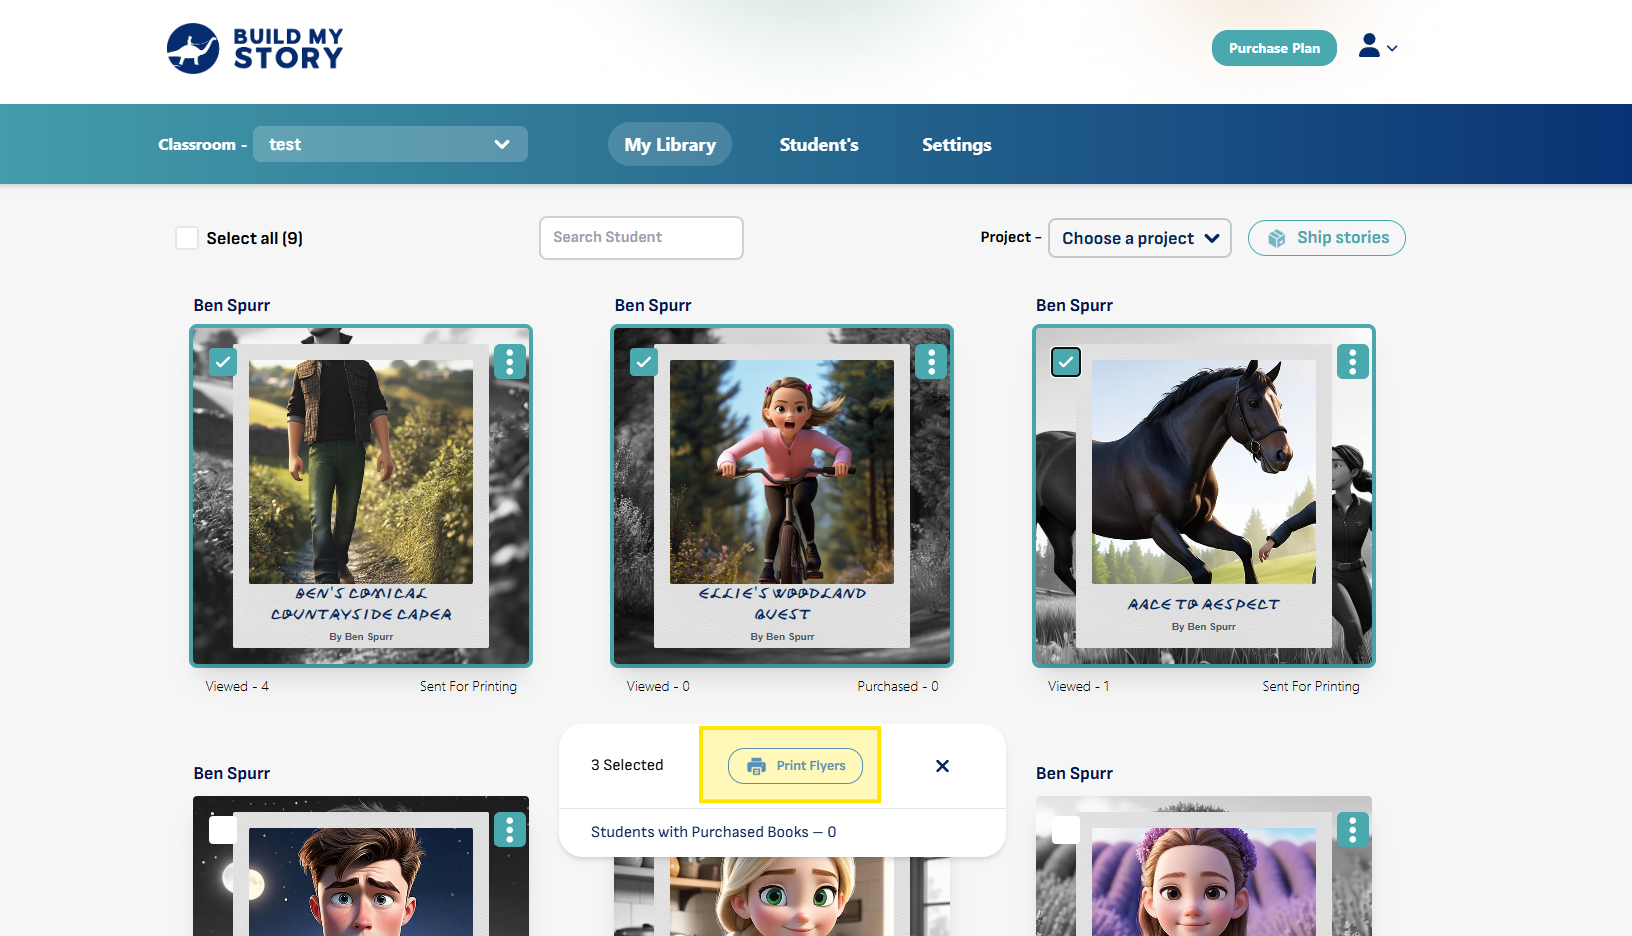1632x936 pixels.
Task: Uncheck the Race to Respect story
Action: [x=1066, y=362]
